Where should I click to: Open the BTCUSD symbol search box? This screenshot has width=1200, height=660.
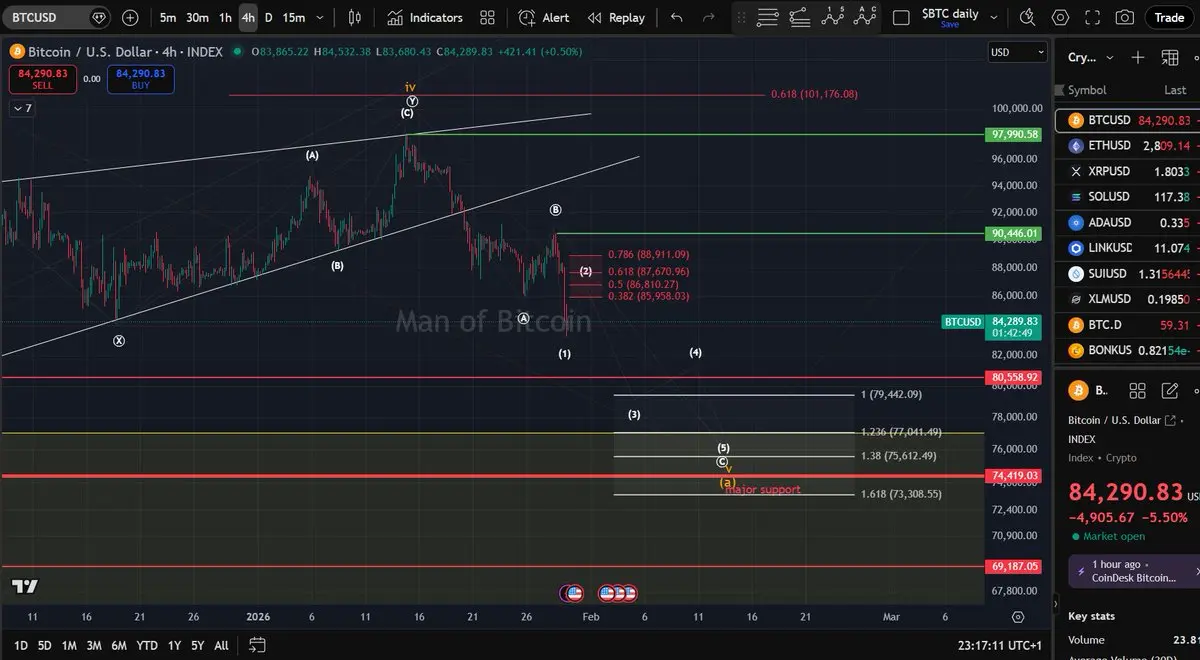tap(58, 17)
